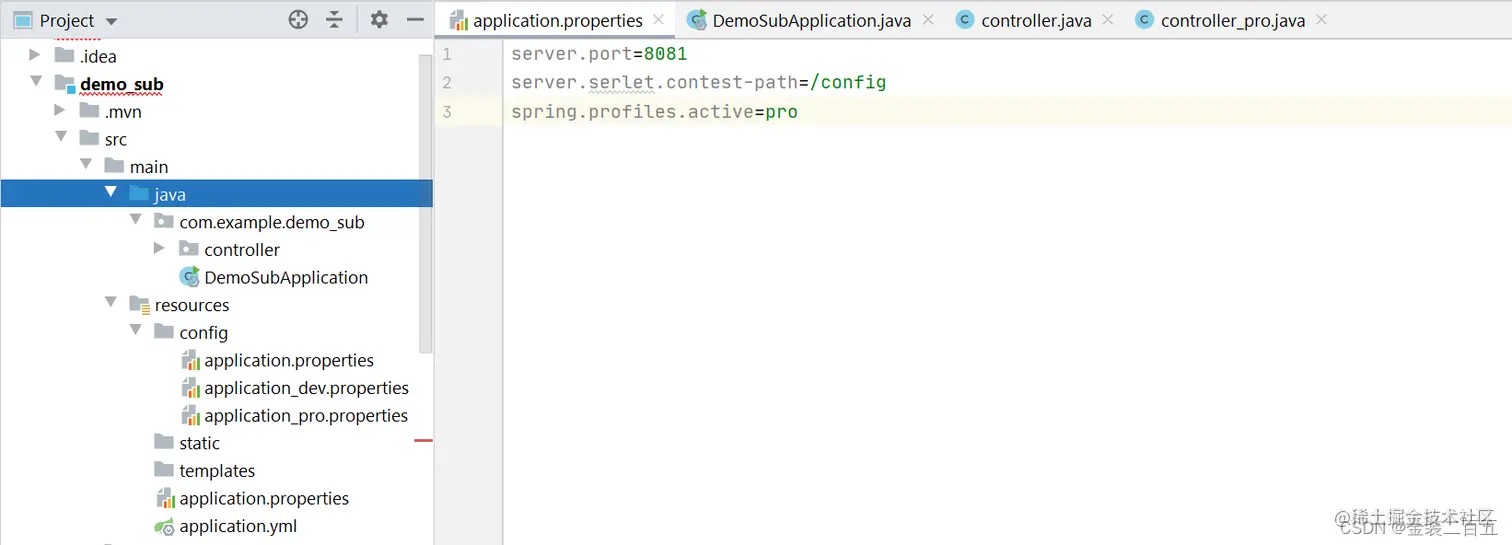Viewport: 1512px width, 545px height.
Task: Click the .mvn folder icon
Action: click(89, 110)
